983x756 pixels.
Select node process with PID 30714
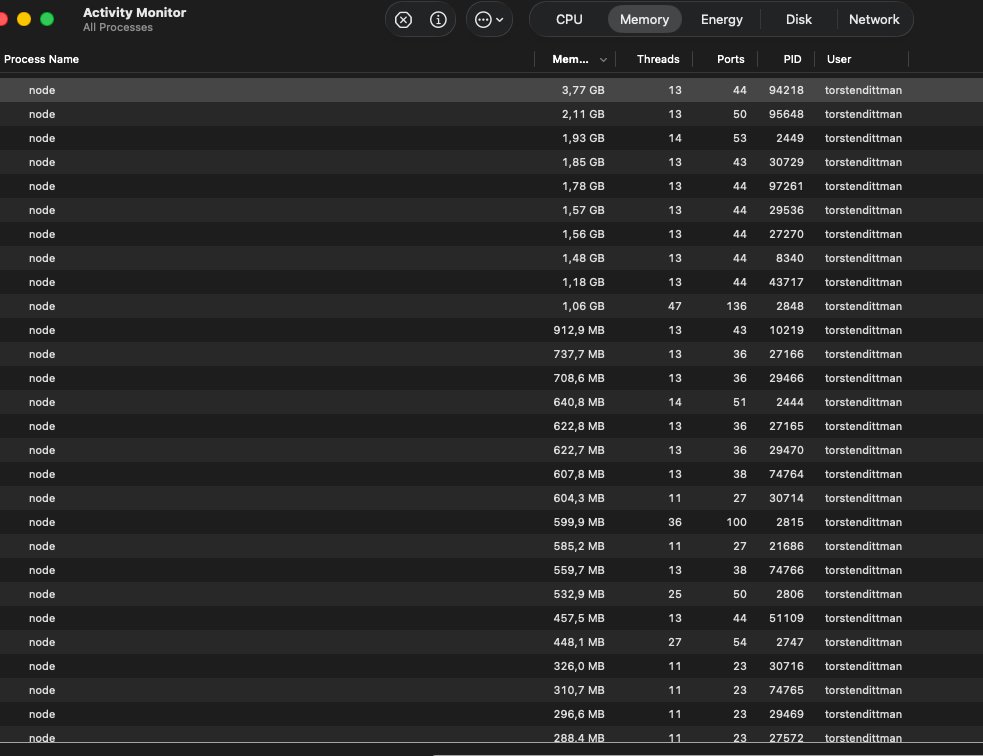click(492, 498)
